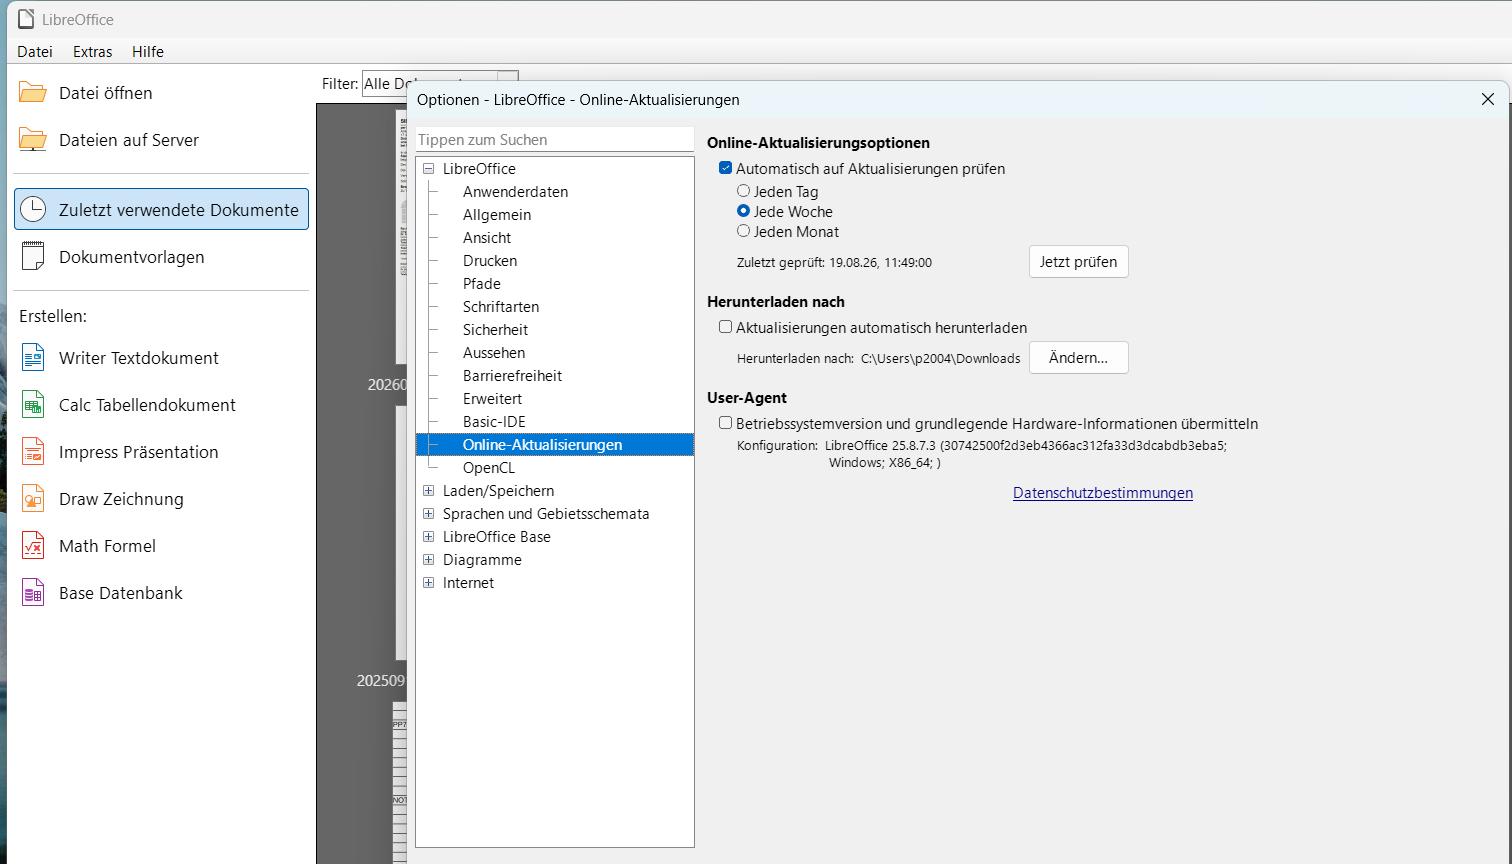
Task: Click the clock icon for Zuletzt verwendete Dokumente
Action: click(33, 209)
